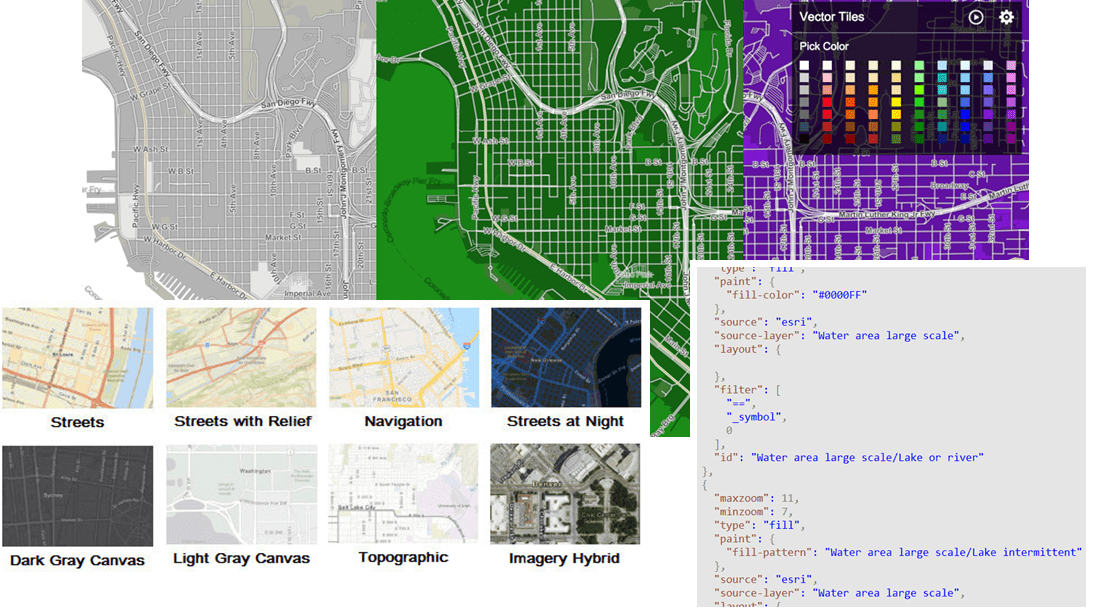Viewport: 1093px width, 614px height.
Task: Click the play icon in Vector Tiles panel
Action: (975, 17)
